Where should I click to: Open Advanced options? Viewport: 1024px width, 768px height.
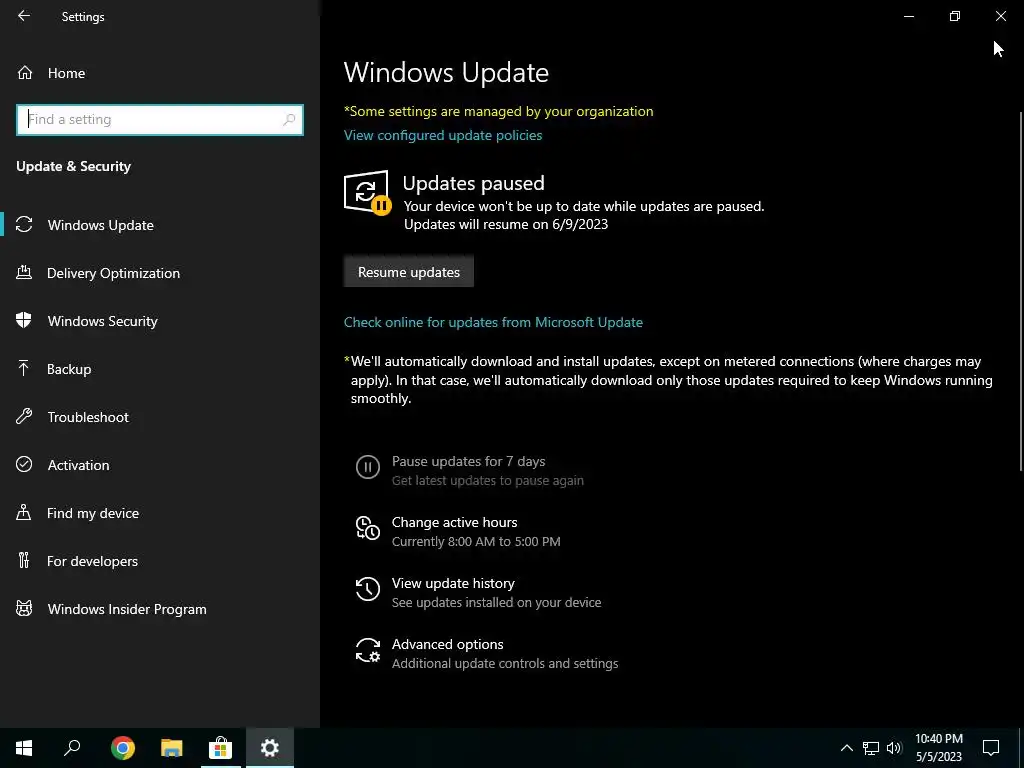447,644
